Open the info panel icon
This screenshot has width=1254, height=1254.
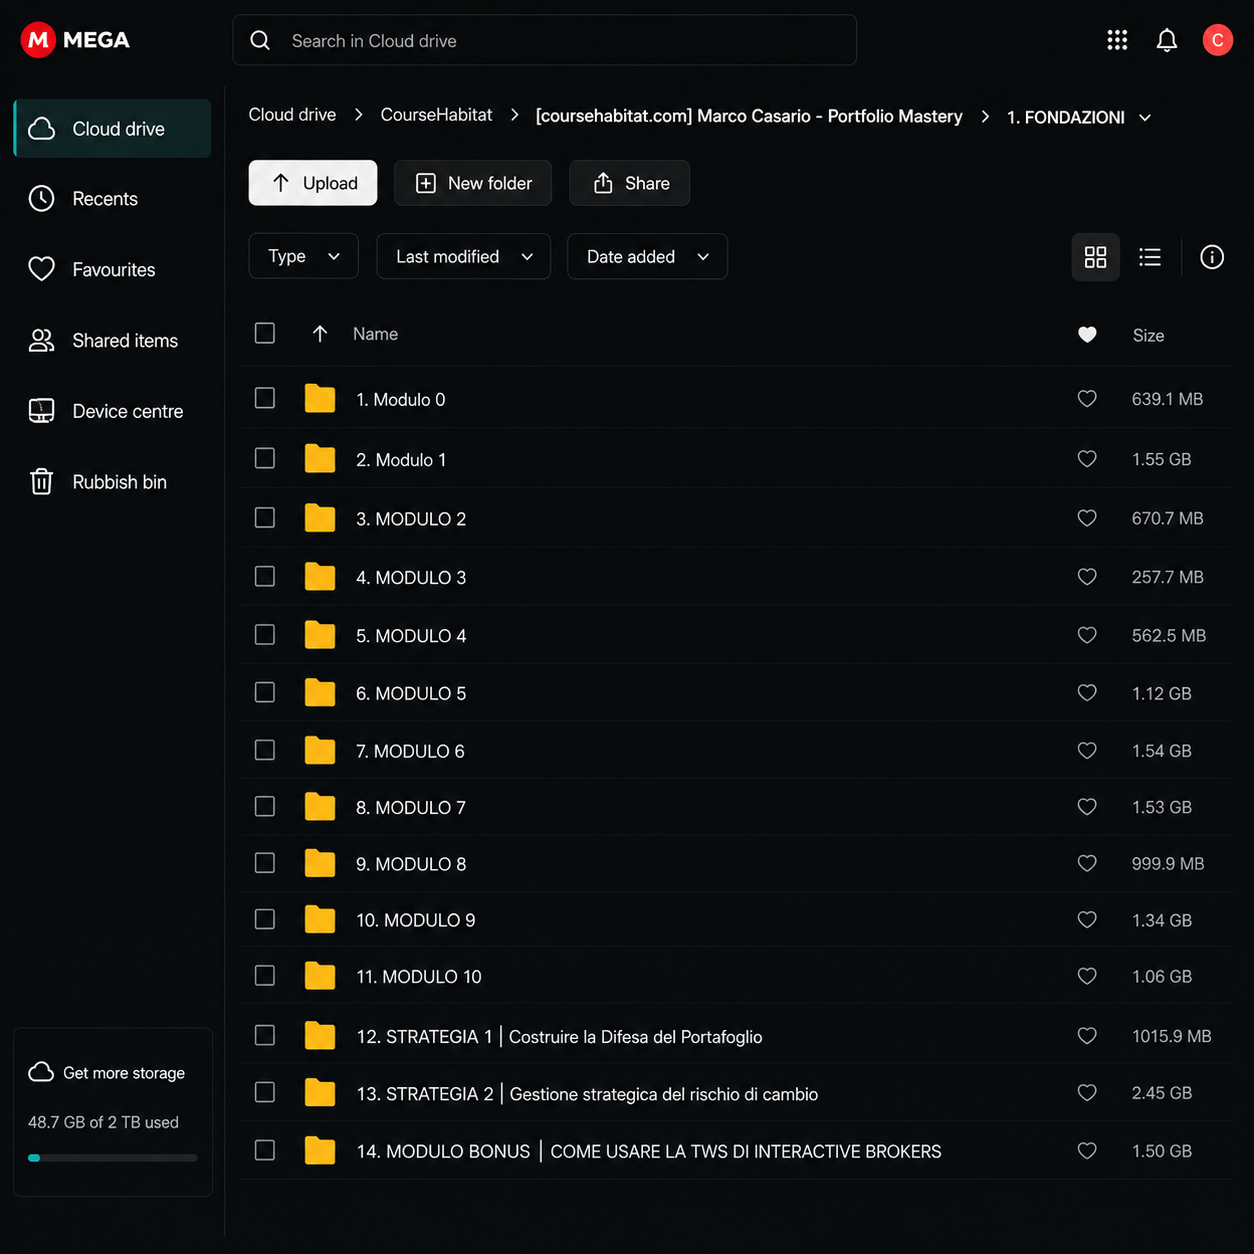[x=1212, y=257]
